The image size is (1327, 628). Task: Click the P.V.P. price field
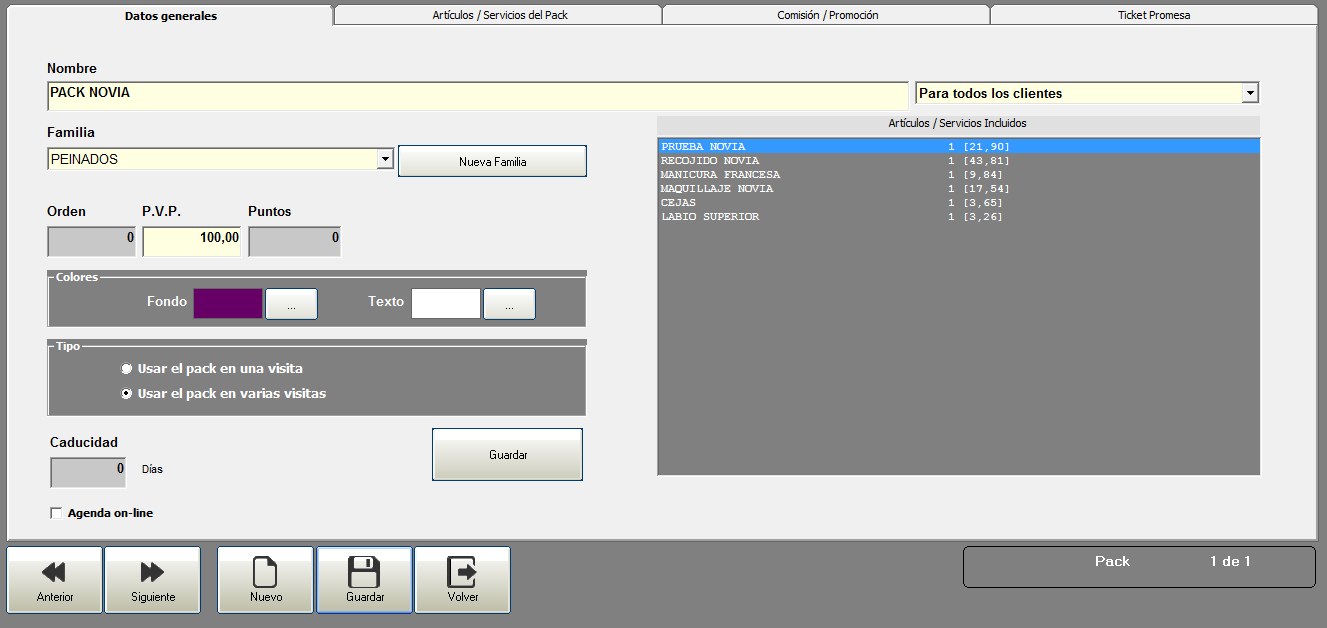191,241
